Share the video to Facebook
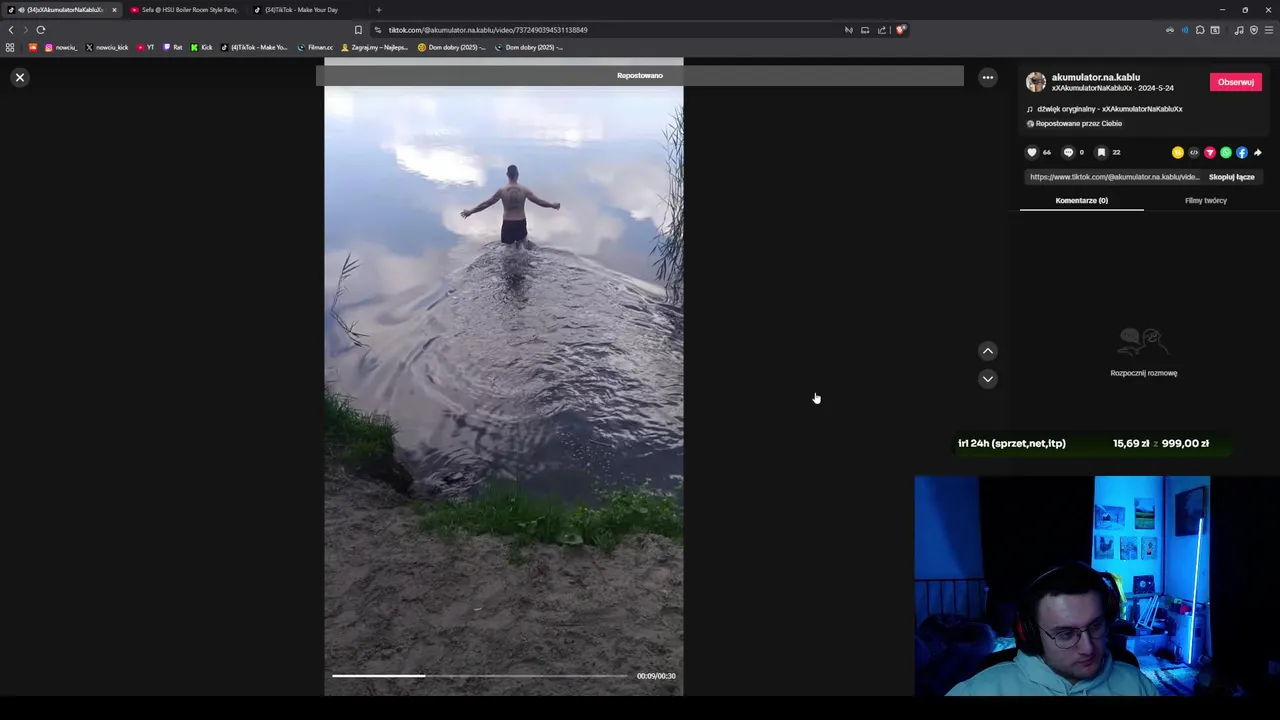Viewport: 1280px width, 720px height. (x=1242, y=152)
